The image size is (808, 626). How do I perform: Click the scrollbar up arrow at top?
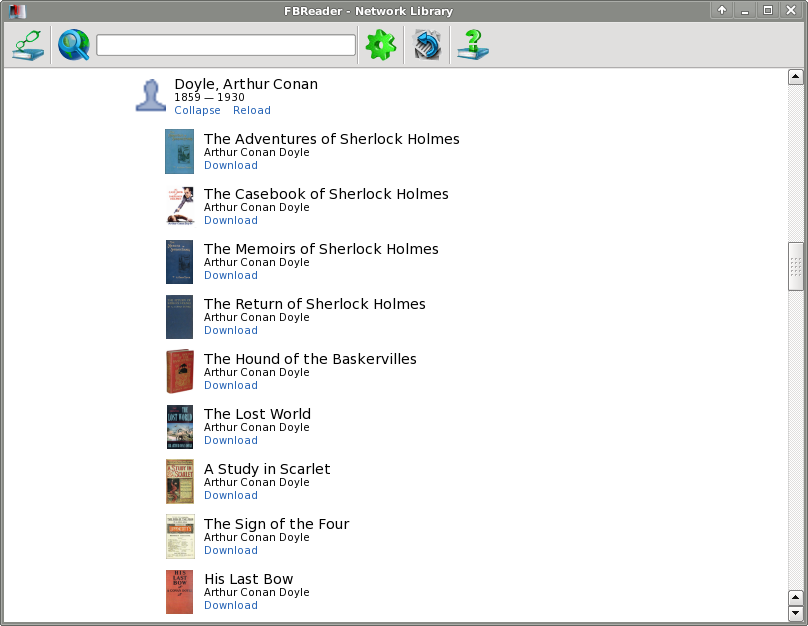pos(796,77)
